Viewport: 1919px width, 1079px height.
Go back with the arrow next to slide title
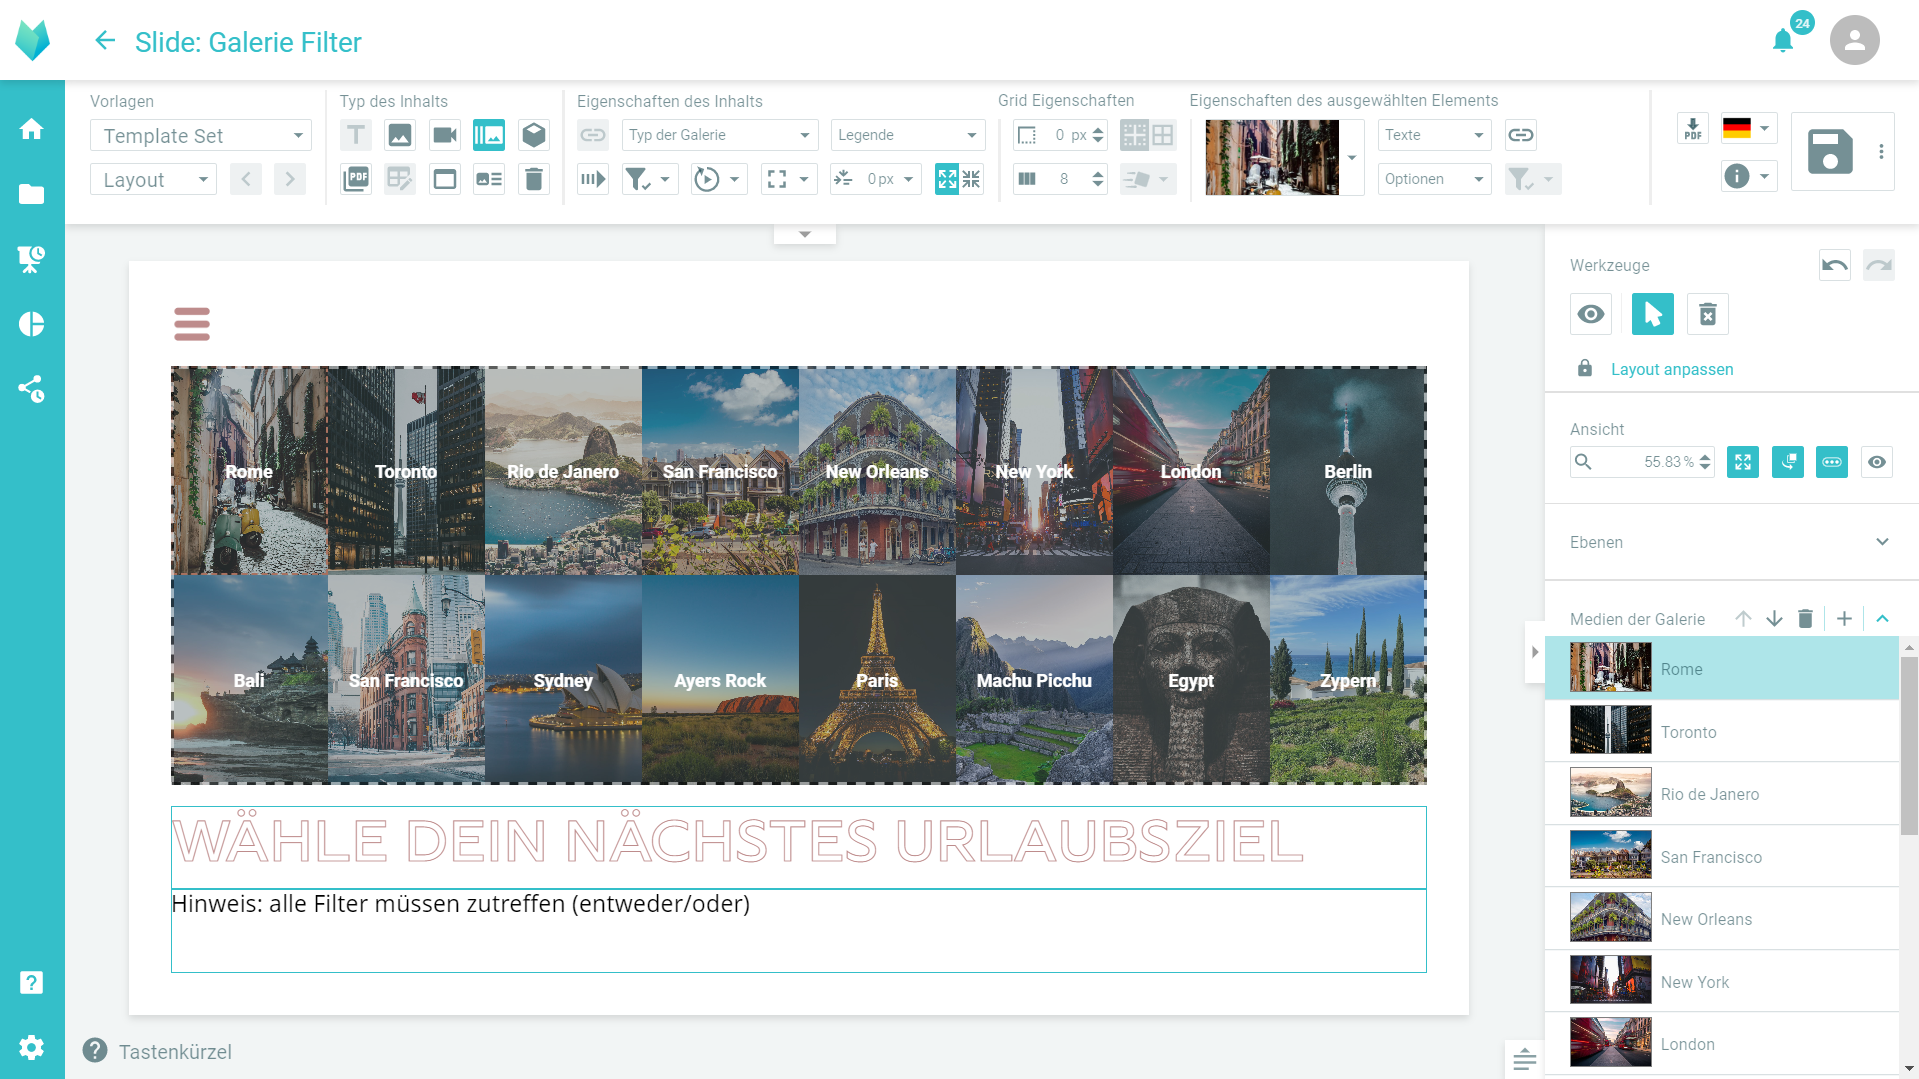click(105, 41)
